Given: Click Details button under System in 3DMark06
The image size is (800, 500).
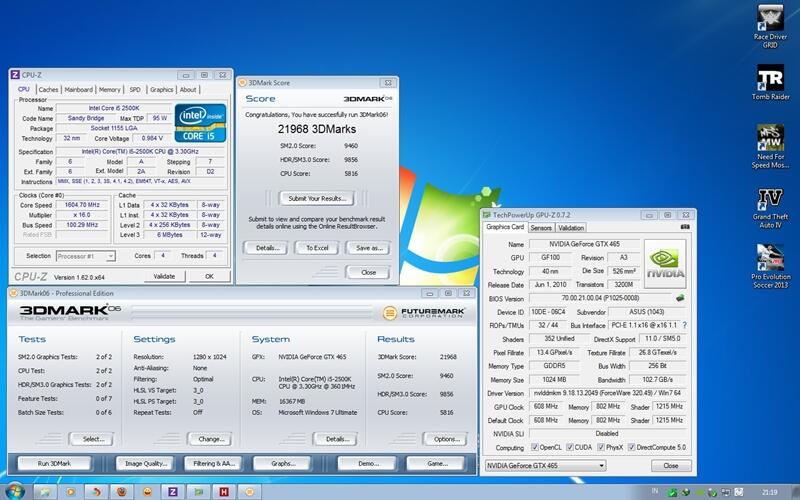Looking at the screenshot, I should (336, 439).
